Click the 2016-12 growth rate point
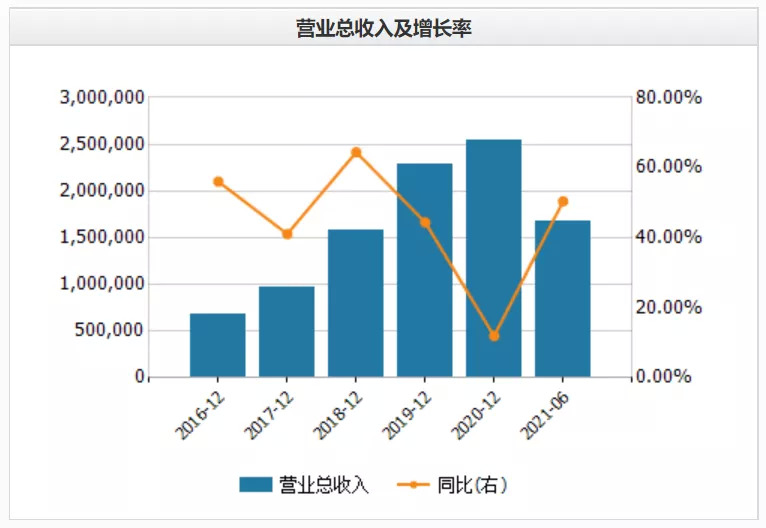The height and width of the screenshot is (528, 766). 218,182
